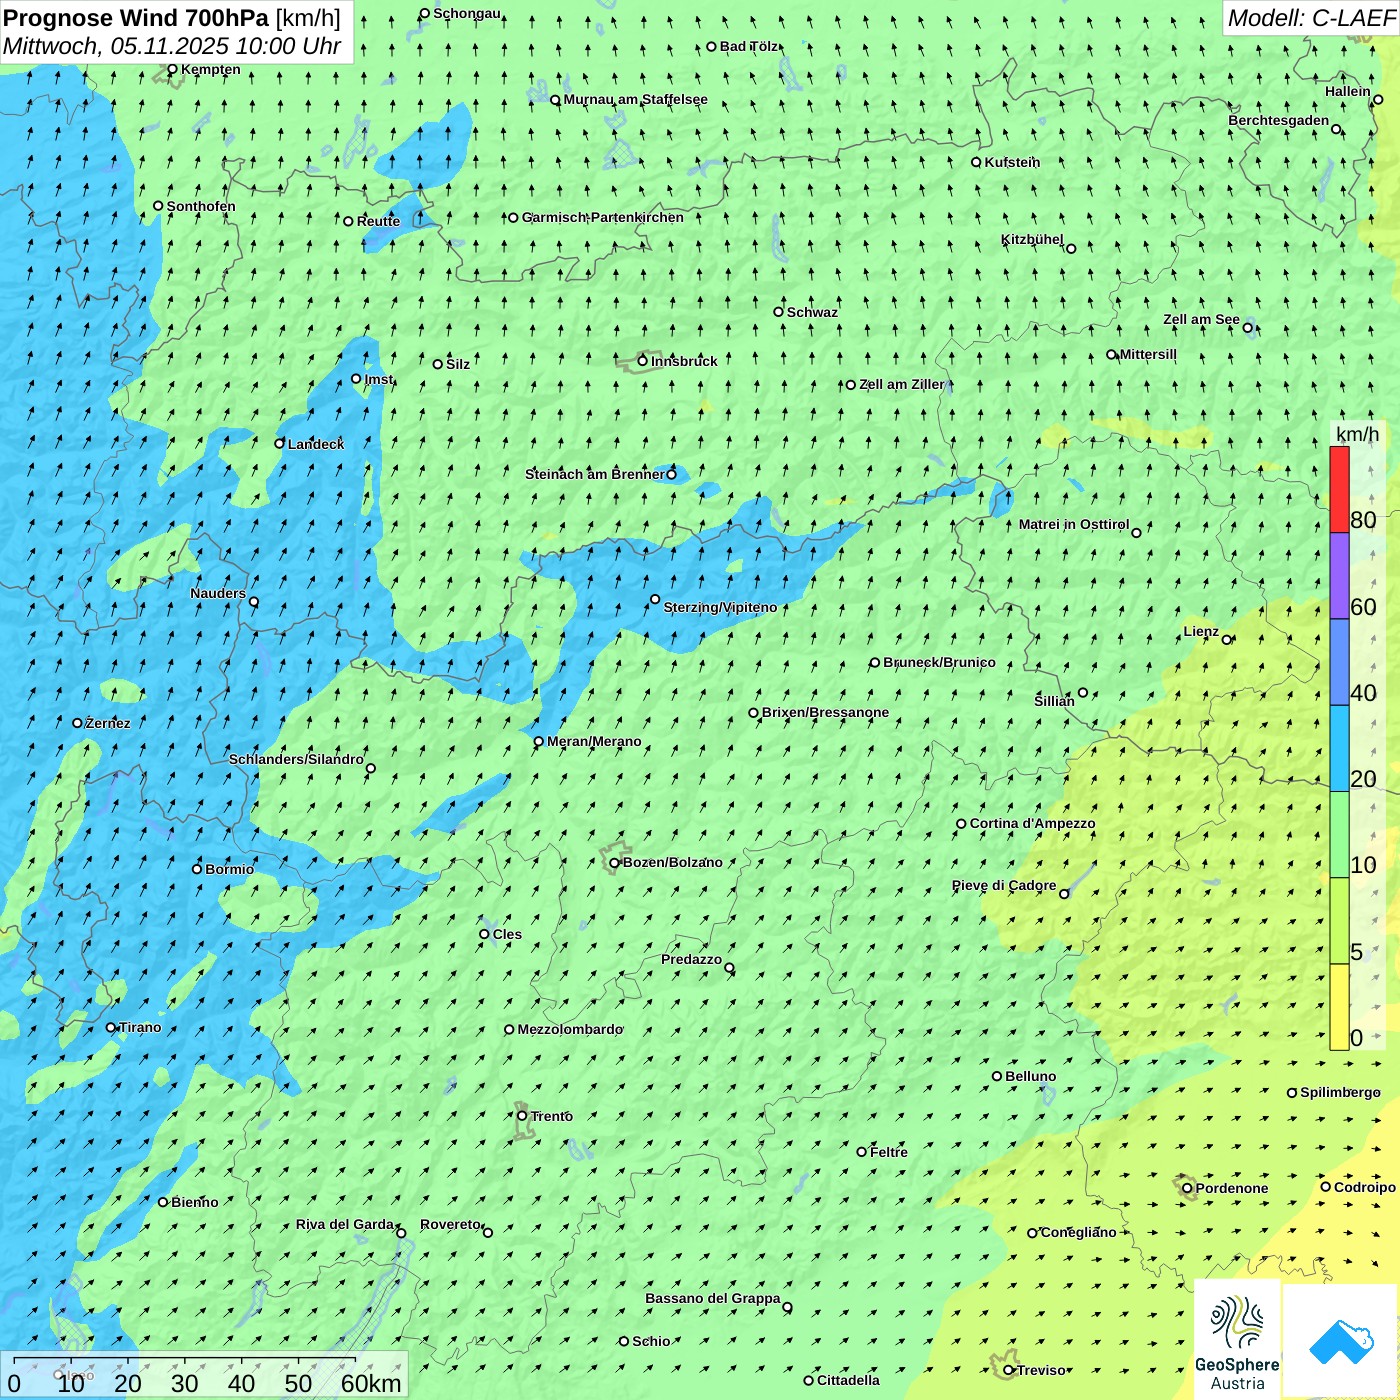Click the Pieve di Cadore label
This screenshot has height=1400, width=1400.
[1004, 885]
